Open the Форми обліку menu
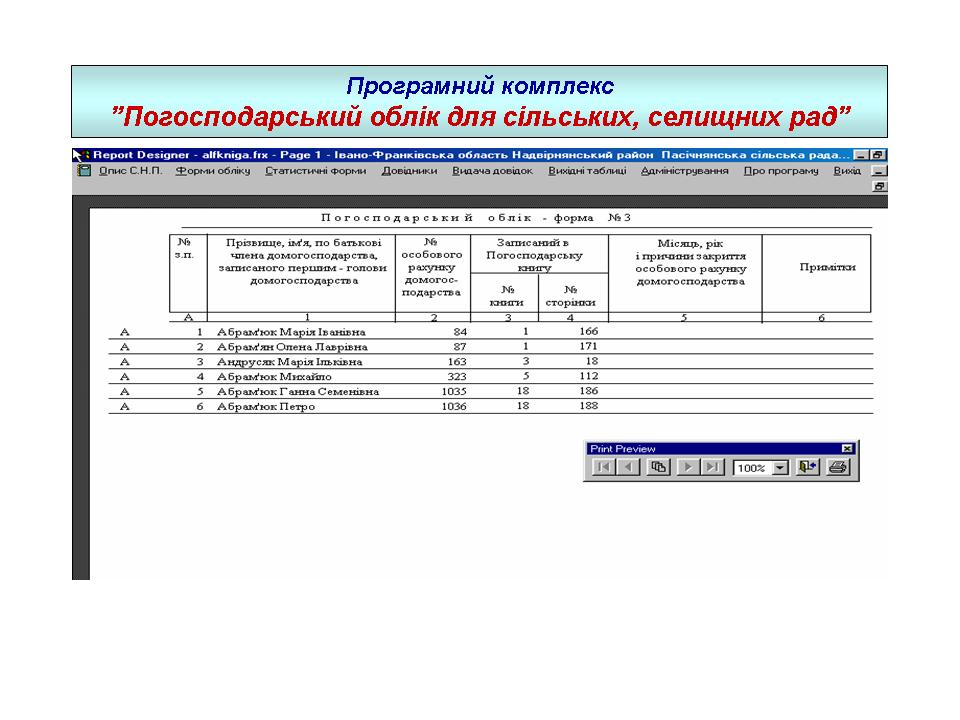The width and height of the screenshot is (960, 720). click(212, 171)
